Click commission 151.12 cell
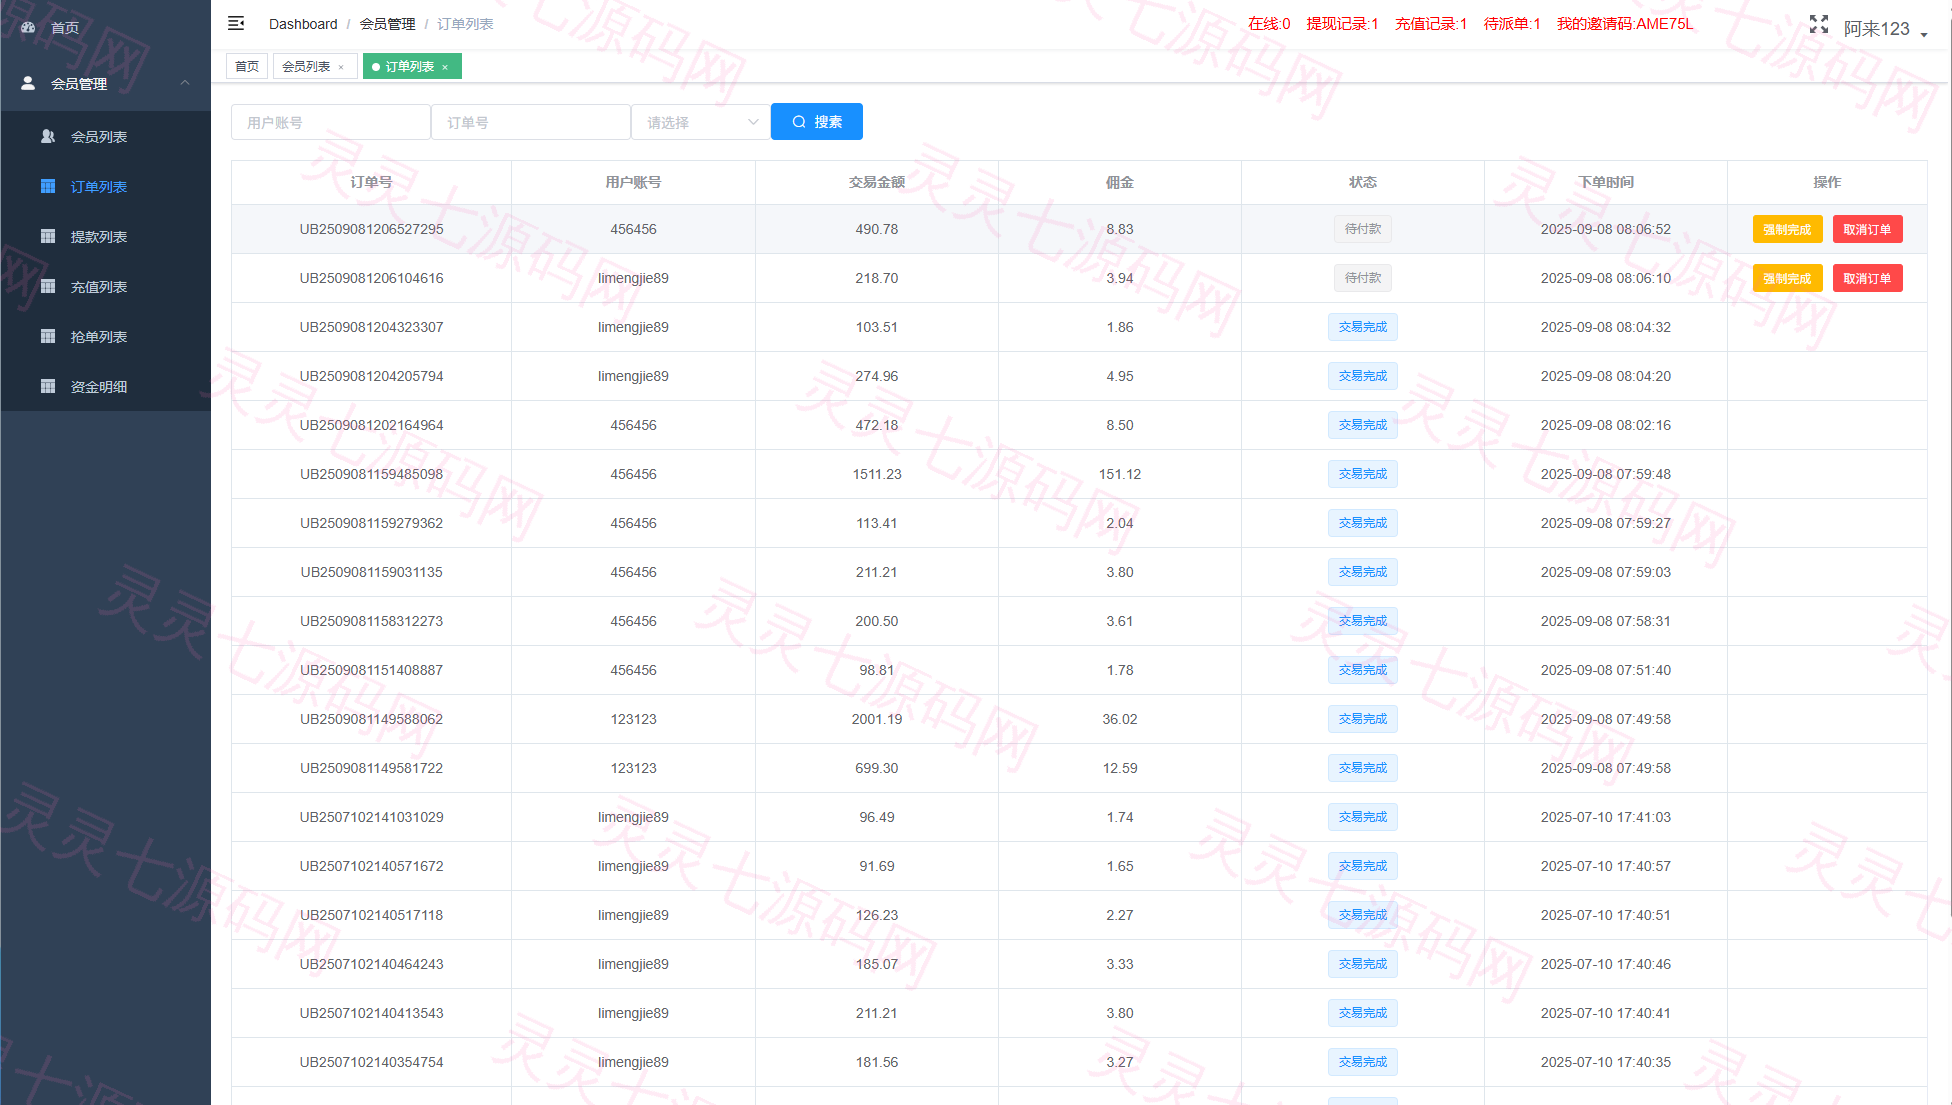 point(1120,474)
